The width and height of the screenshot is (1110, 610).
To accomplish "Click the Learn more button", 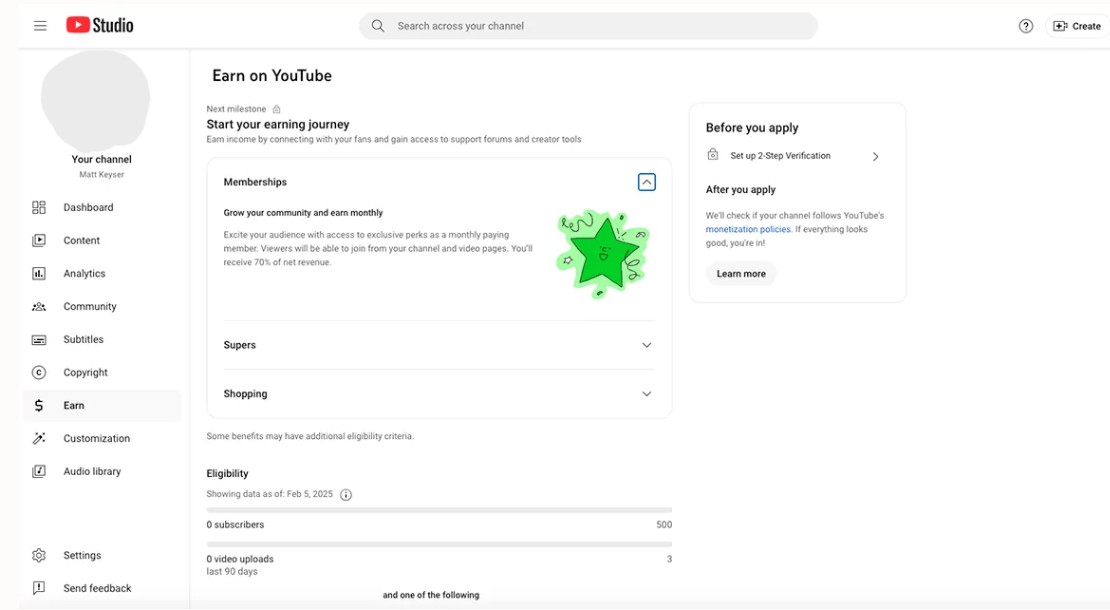I will click(x=741, y=274).
